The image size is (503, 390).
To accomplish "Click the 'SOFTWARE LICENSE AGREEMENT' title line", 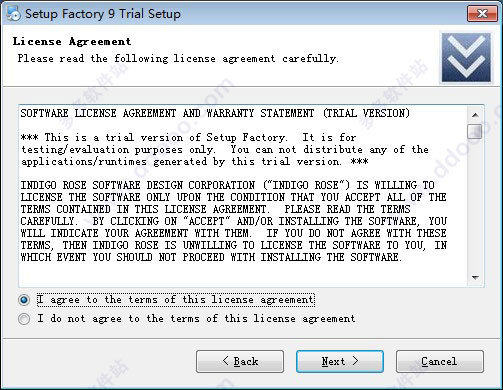I will [x=215, y=113].
